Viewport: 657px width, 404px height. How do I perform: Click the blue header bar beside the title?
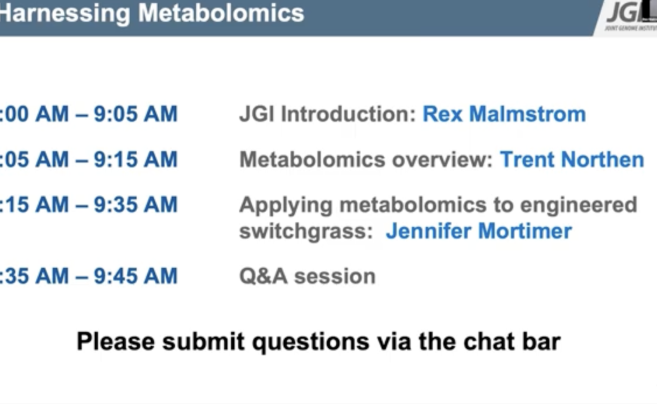coord(448,17)
